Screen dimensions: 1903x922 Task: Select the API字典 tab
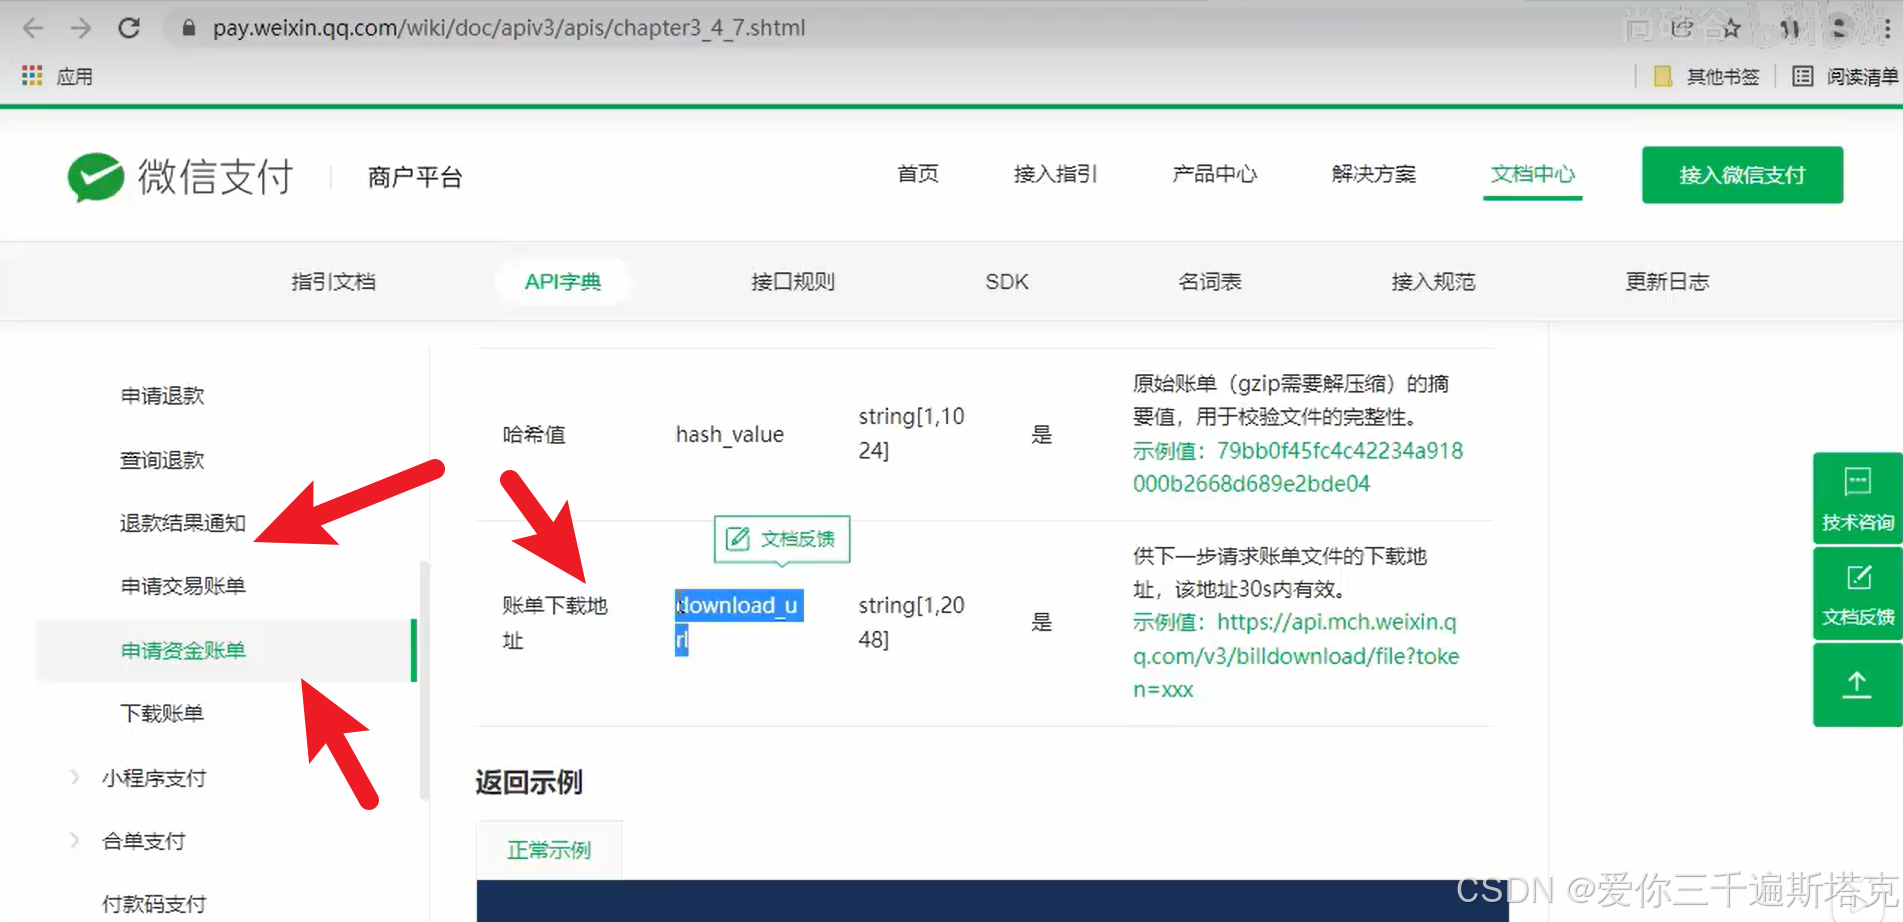563,282
